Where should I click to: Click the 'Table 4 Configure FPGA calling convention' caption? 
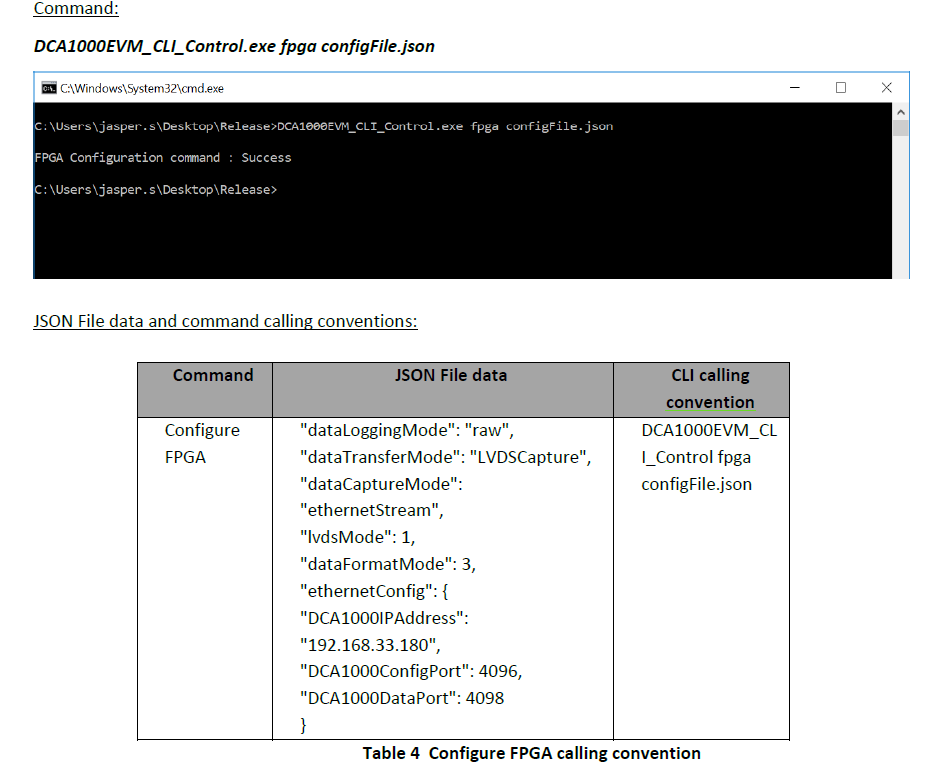click(531, 753)
